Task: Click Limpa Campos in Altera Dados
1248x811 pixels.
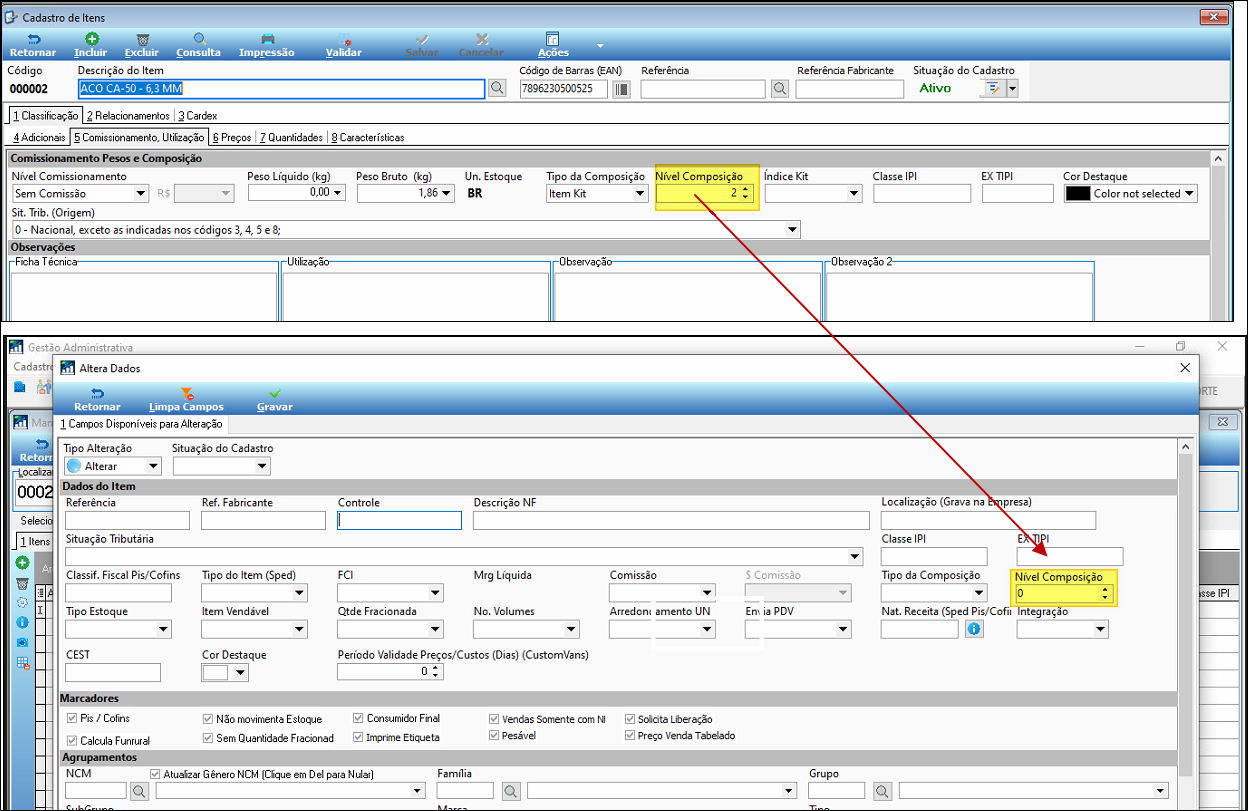Action: 186,395
